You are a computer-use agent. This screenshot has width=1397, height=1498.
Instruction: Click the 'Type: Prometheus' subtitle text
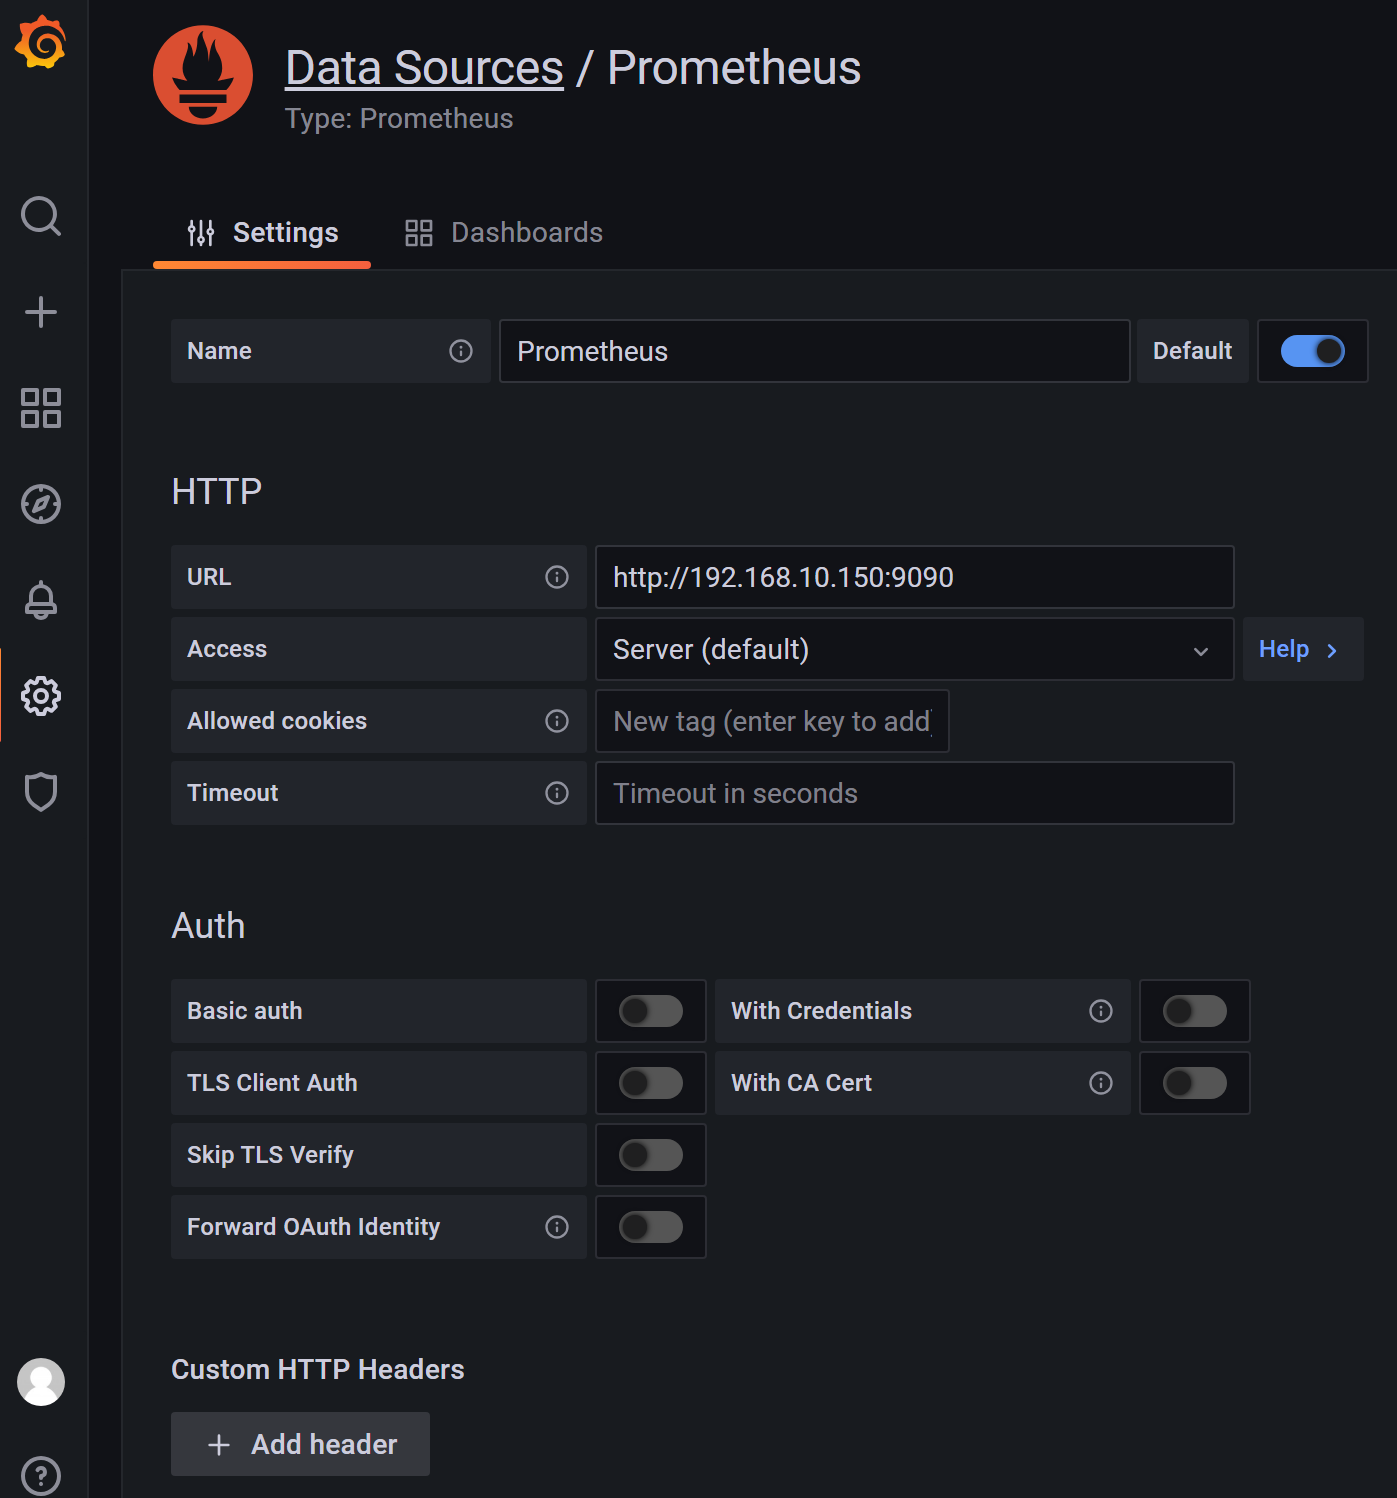[399, 118]
